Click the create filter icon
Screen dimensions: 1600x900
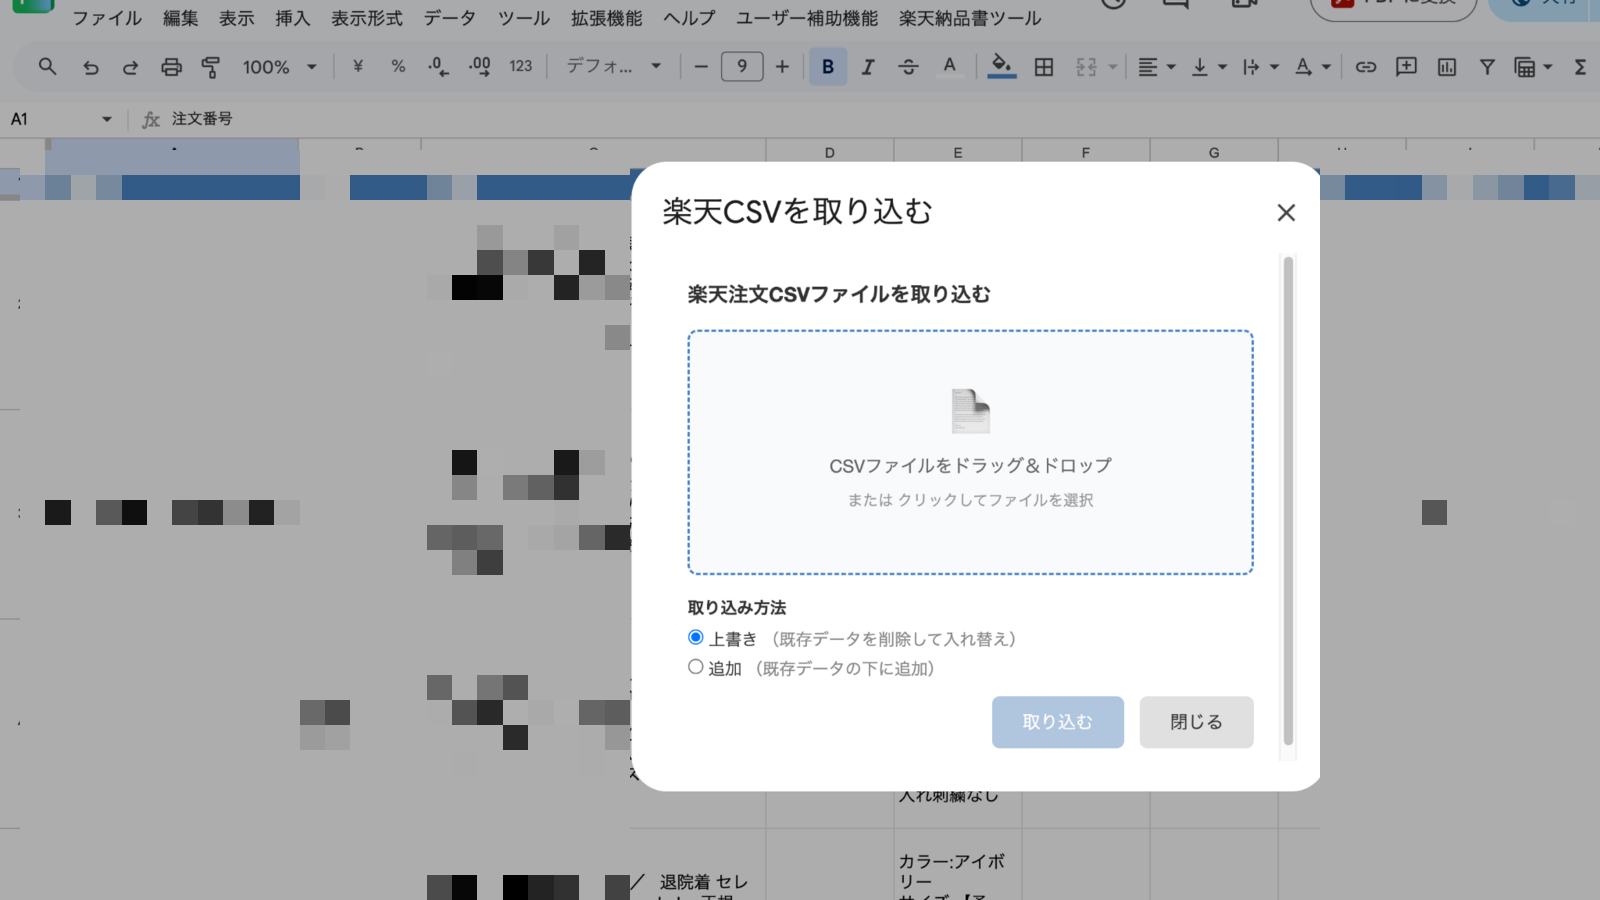[x=1487, y=67]
